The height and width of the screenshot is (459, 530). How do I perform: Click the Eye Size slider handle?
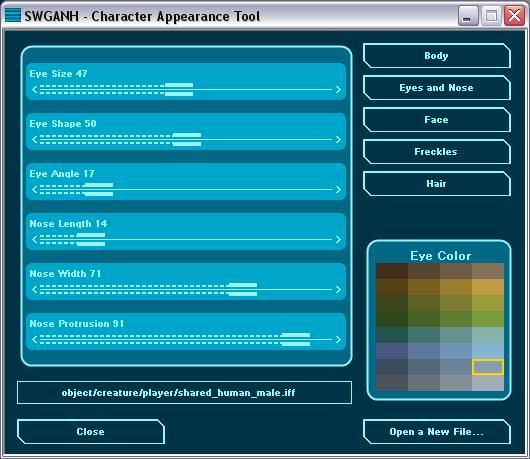coord(179,90)
